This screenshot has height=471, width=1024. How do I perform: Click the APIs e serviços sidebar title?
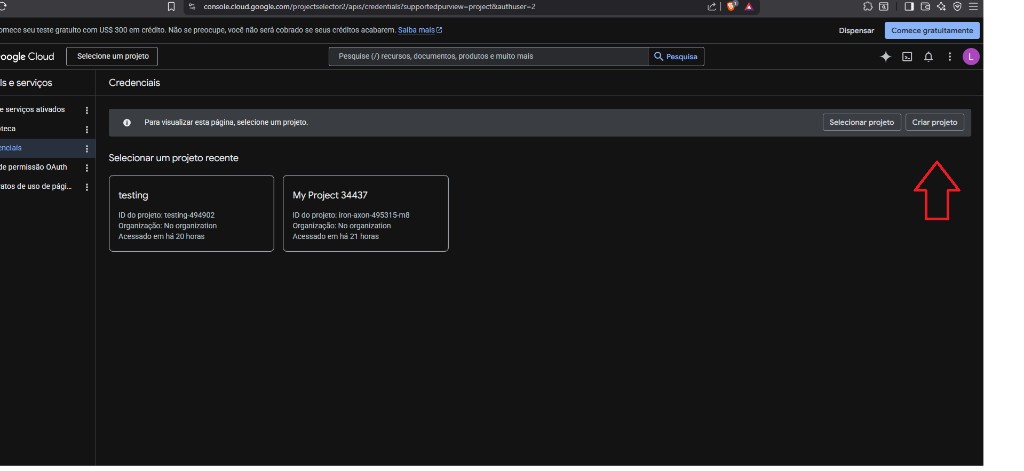[26, 83]
